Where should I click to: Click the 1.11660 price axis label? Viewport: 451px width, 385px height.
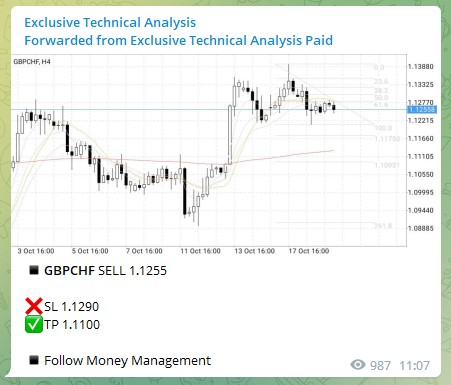(421, 138)
